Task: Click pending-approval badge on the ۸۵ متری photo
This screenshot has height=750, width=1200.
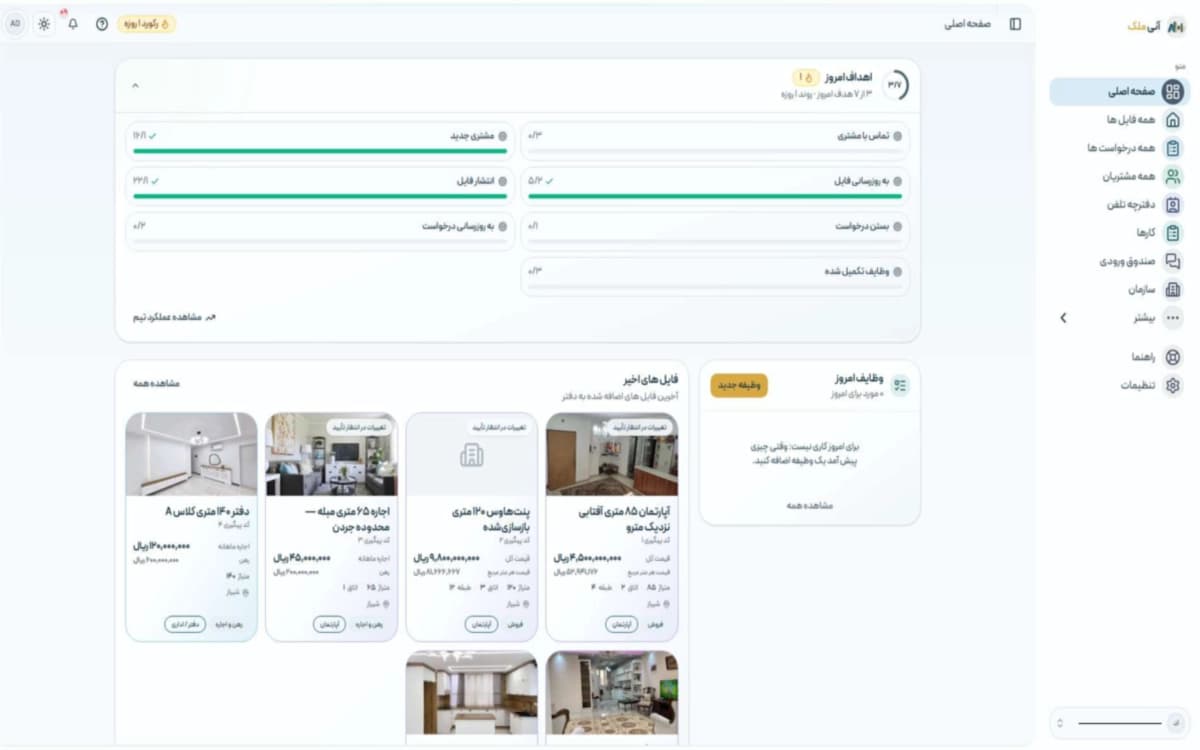Action: [640, 427]
